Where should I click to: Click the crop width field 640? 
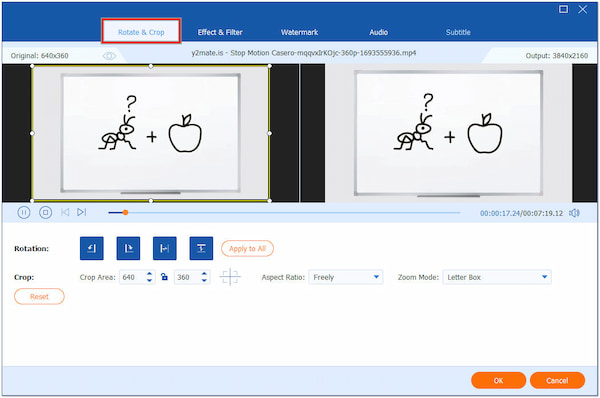[132, 277]
